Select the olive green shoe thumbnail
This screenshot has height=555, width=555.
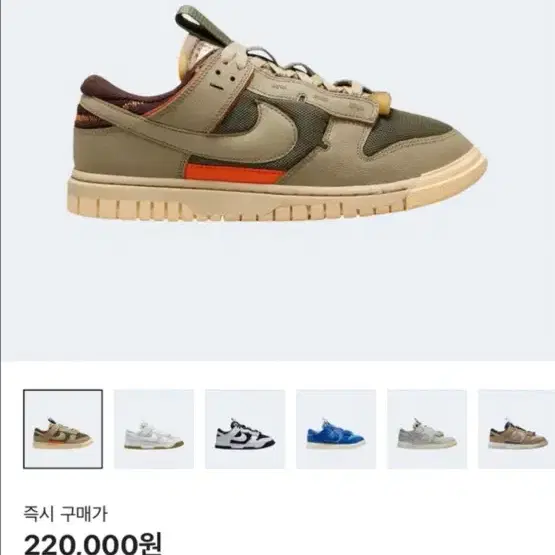pyautogui.click(x=63, y=429)
